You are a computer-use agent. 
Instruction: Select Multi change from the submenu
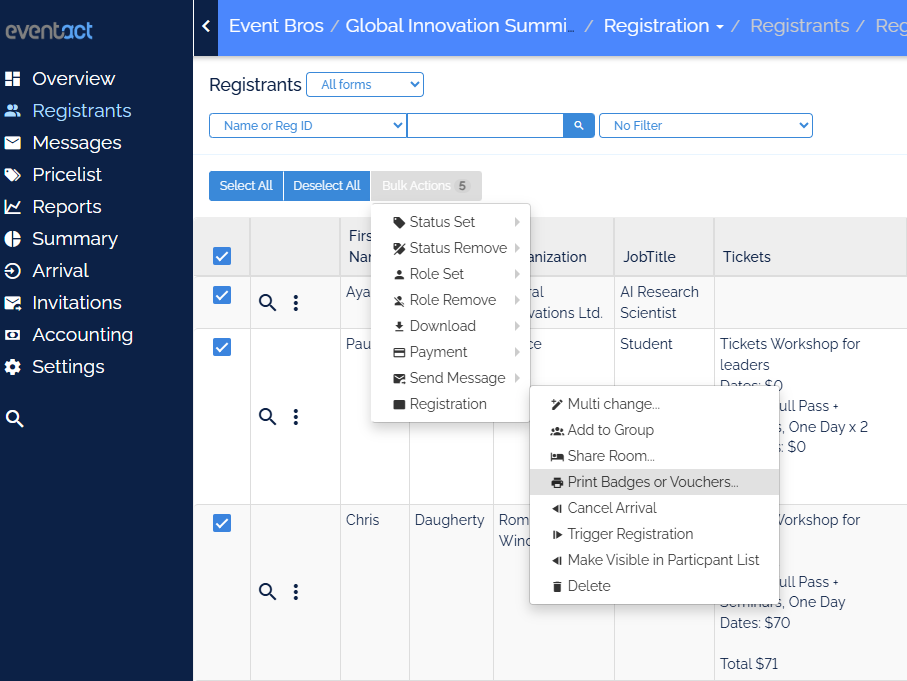(613, 404)
